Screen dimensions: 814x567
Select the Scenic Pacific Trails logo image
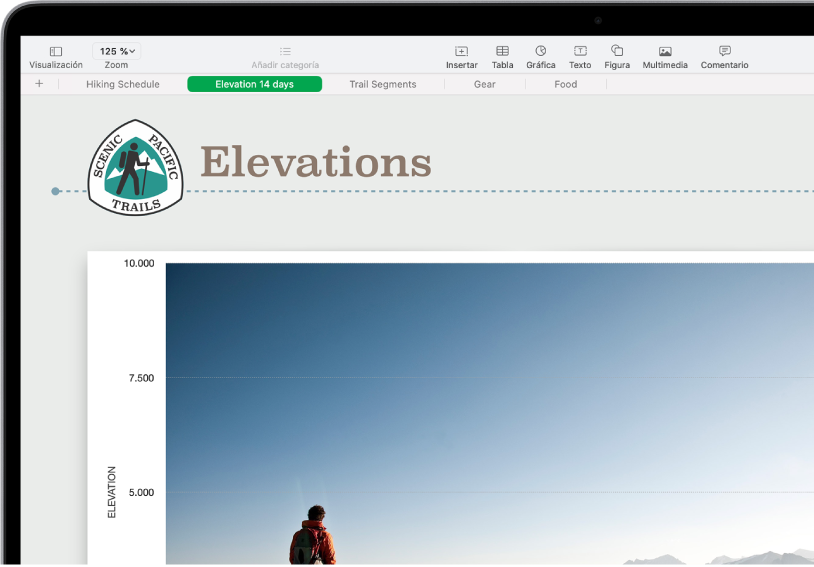click(135, 167)
